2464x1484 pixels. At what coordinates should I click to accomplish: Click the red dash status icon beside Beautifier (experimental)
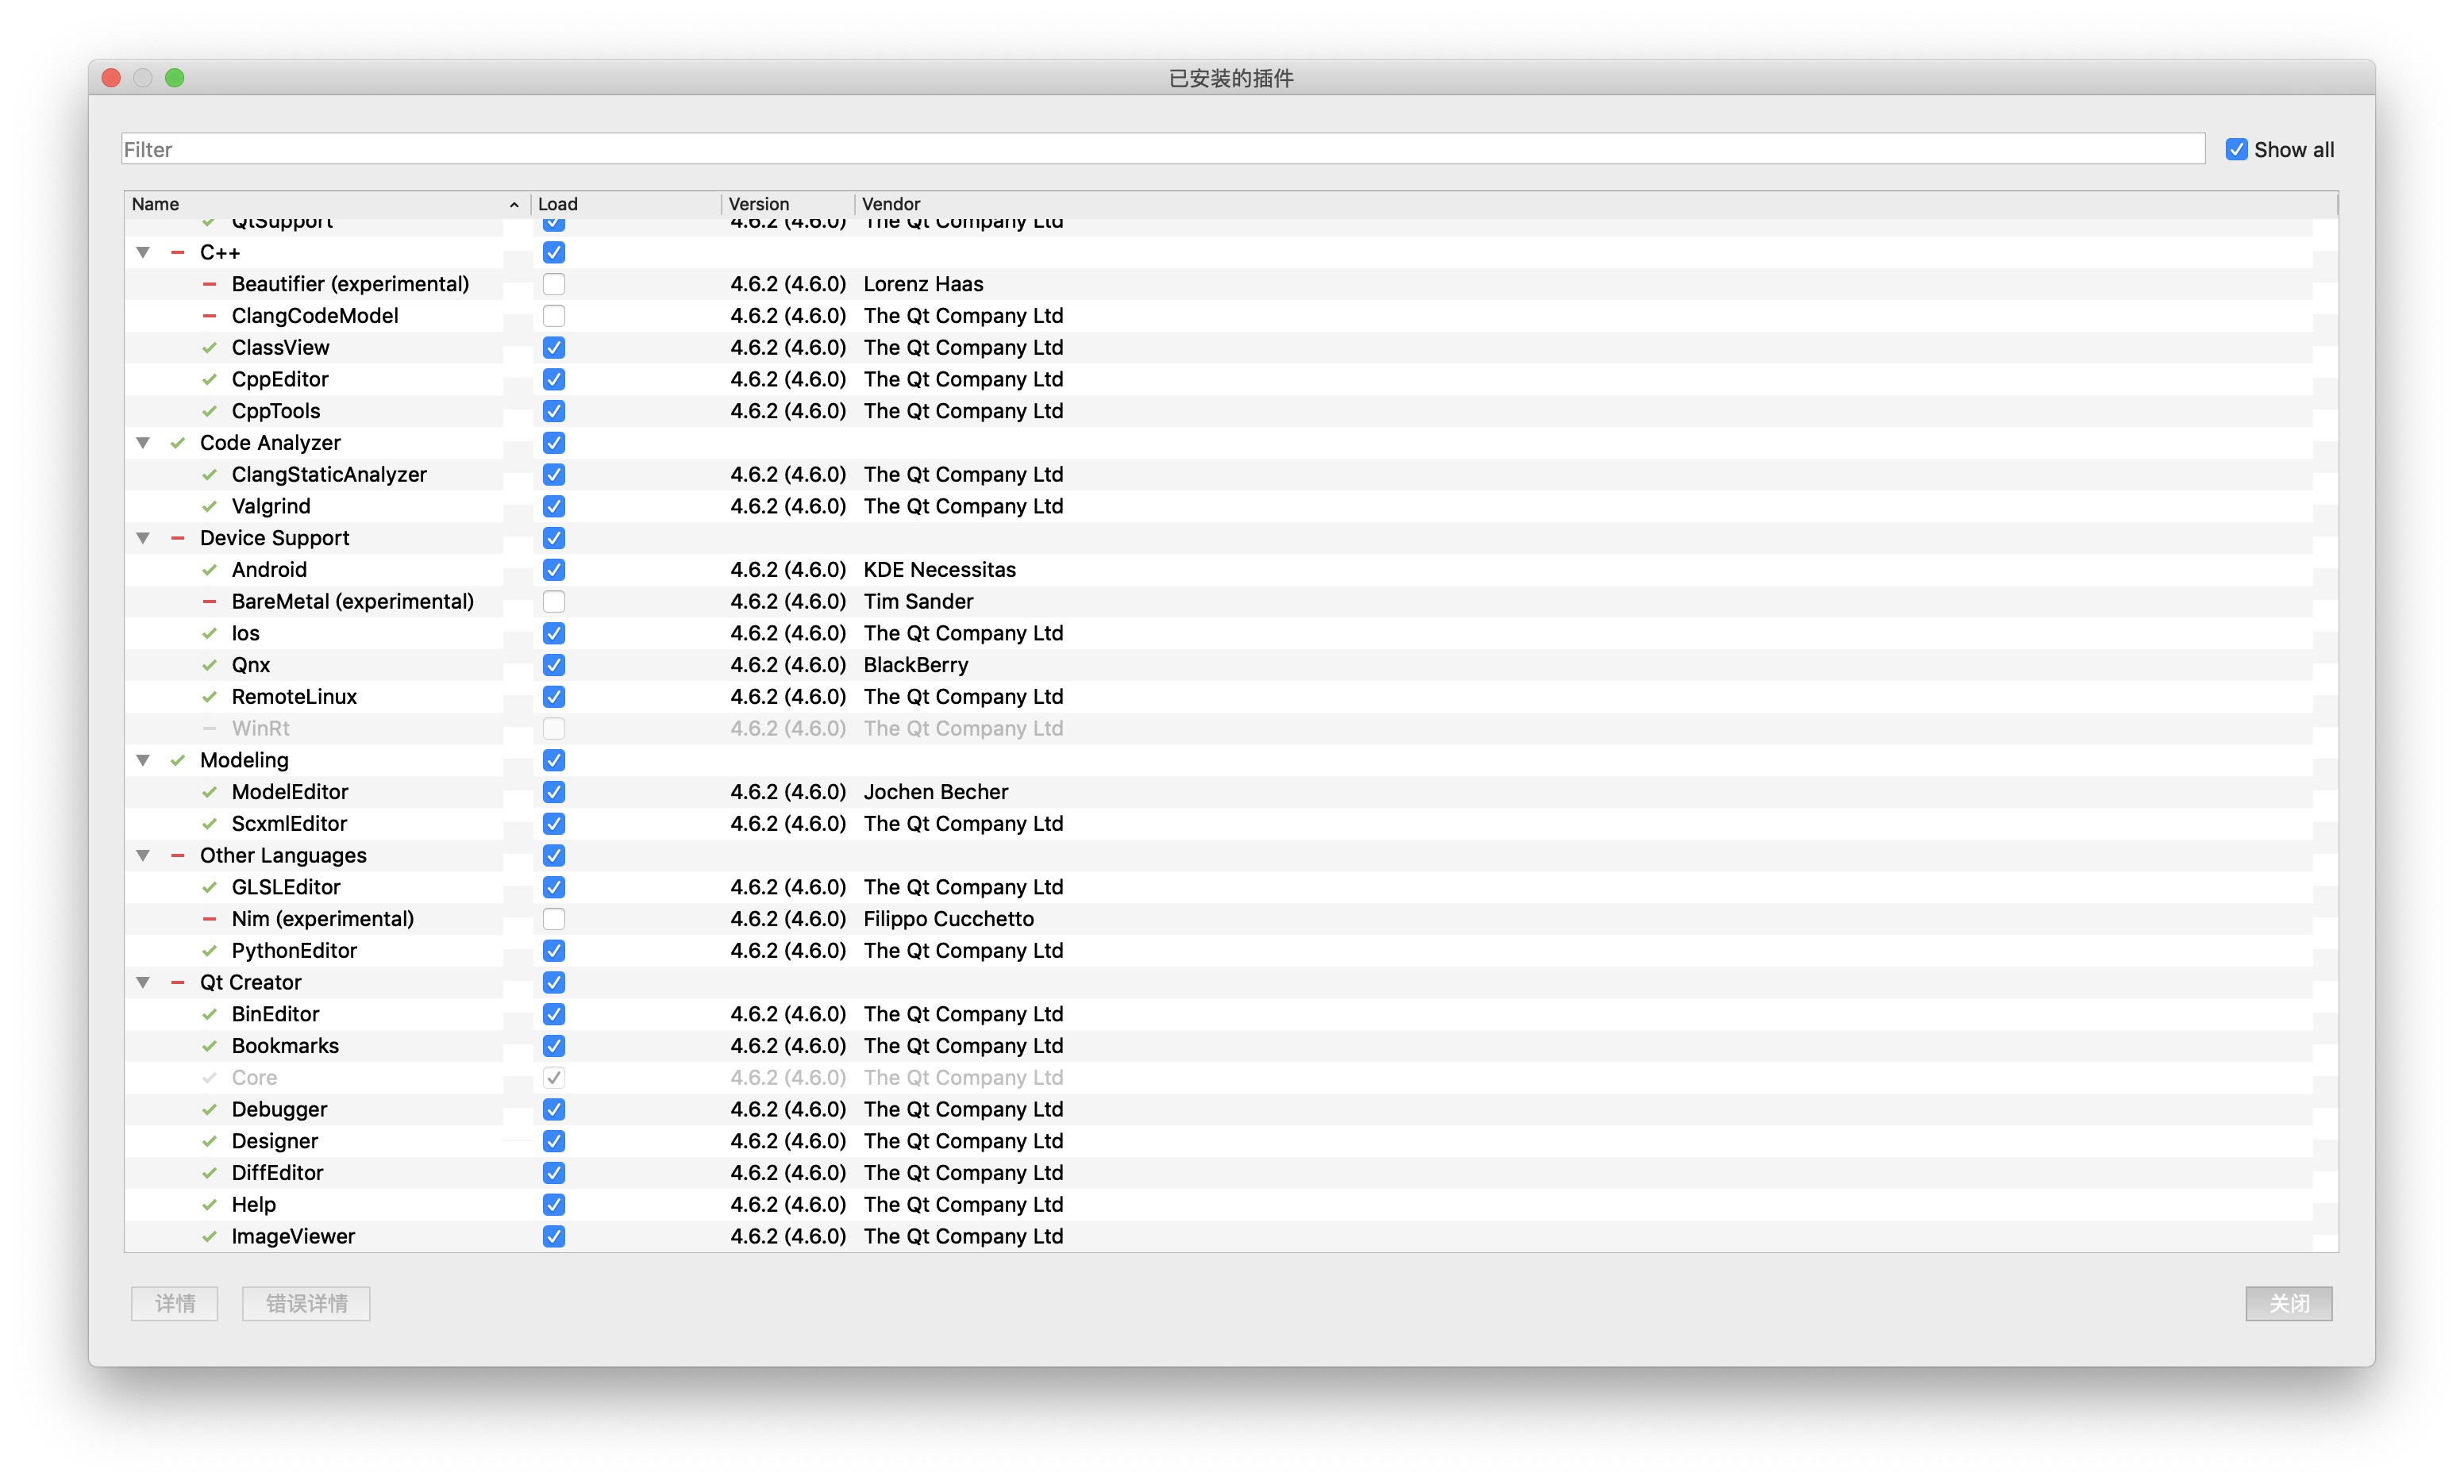[x=209, y=284]
